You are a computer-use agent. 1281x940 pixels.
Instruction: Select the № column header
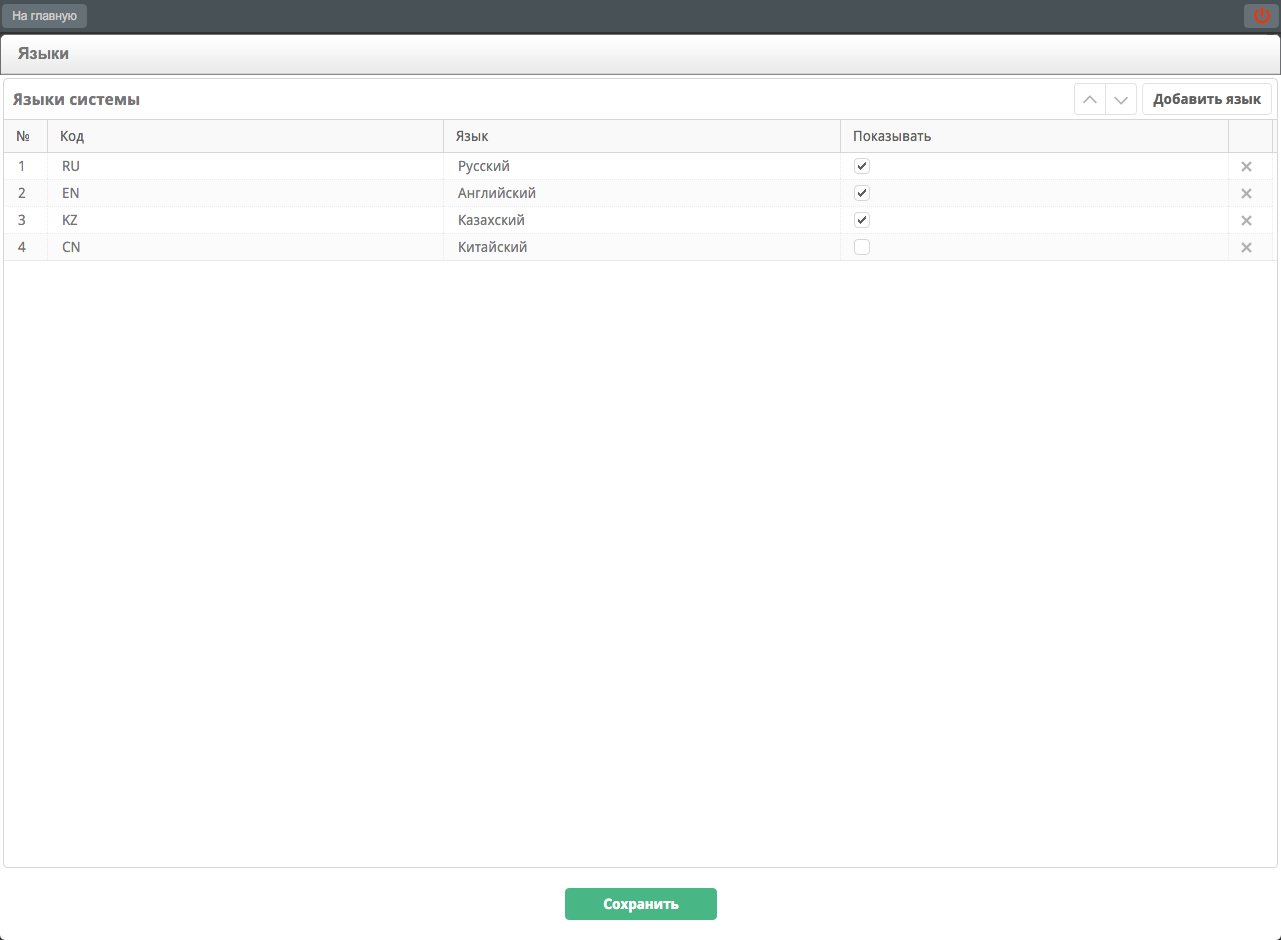pos(25,136)
